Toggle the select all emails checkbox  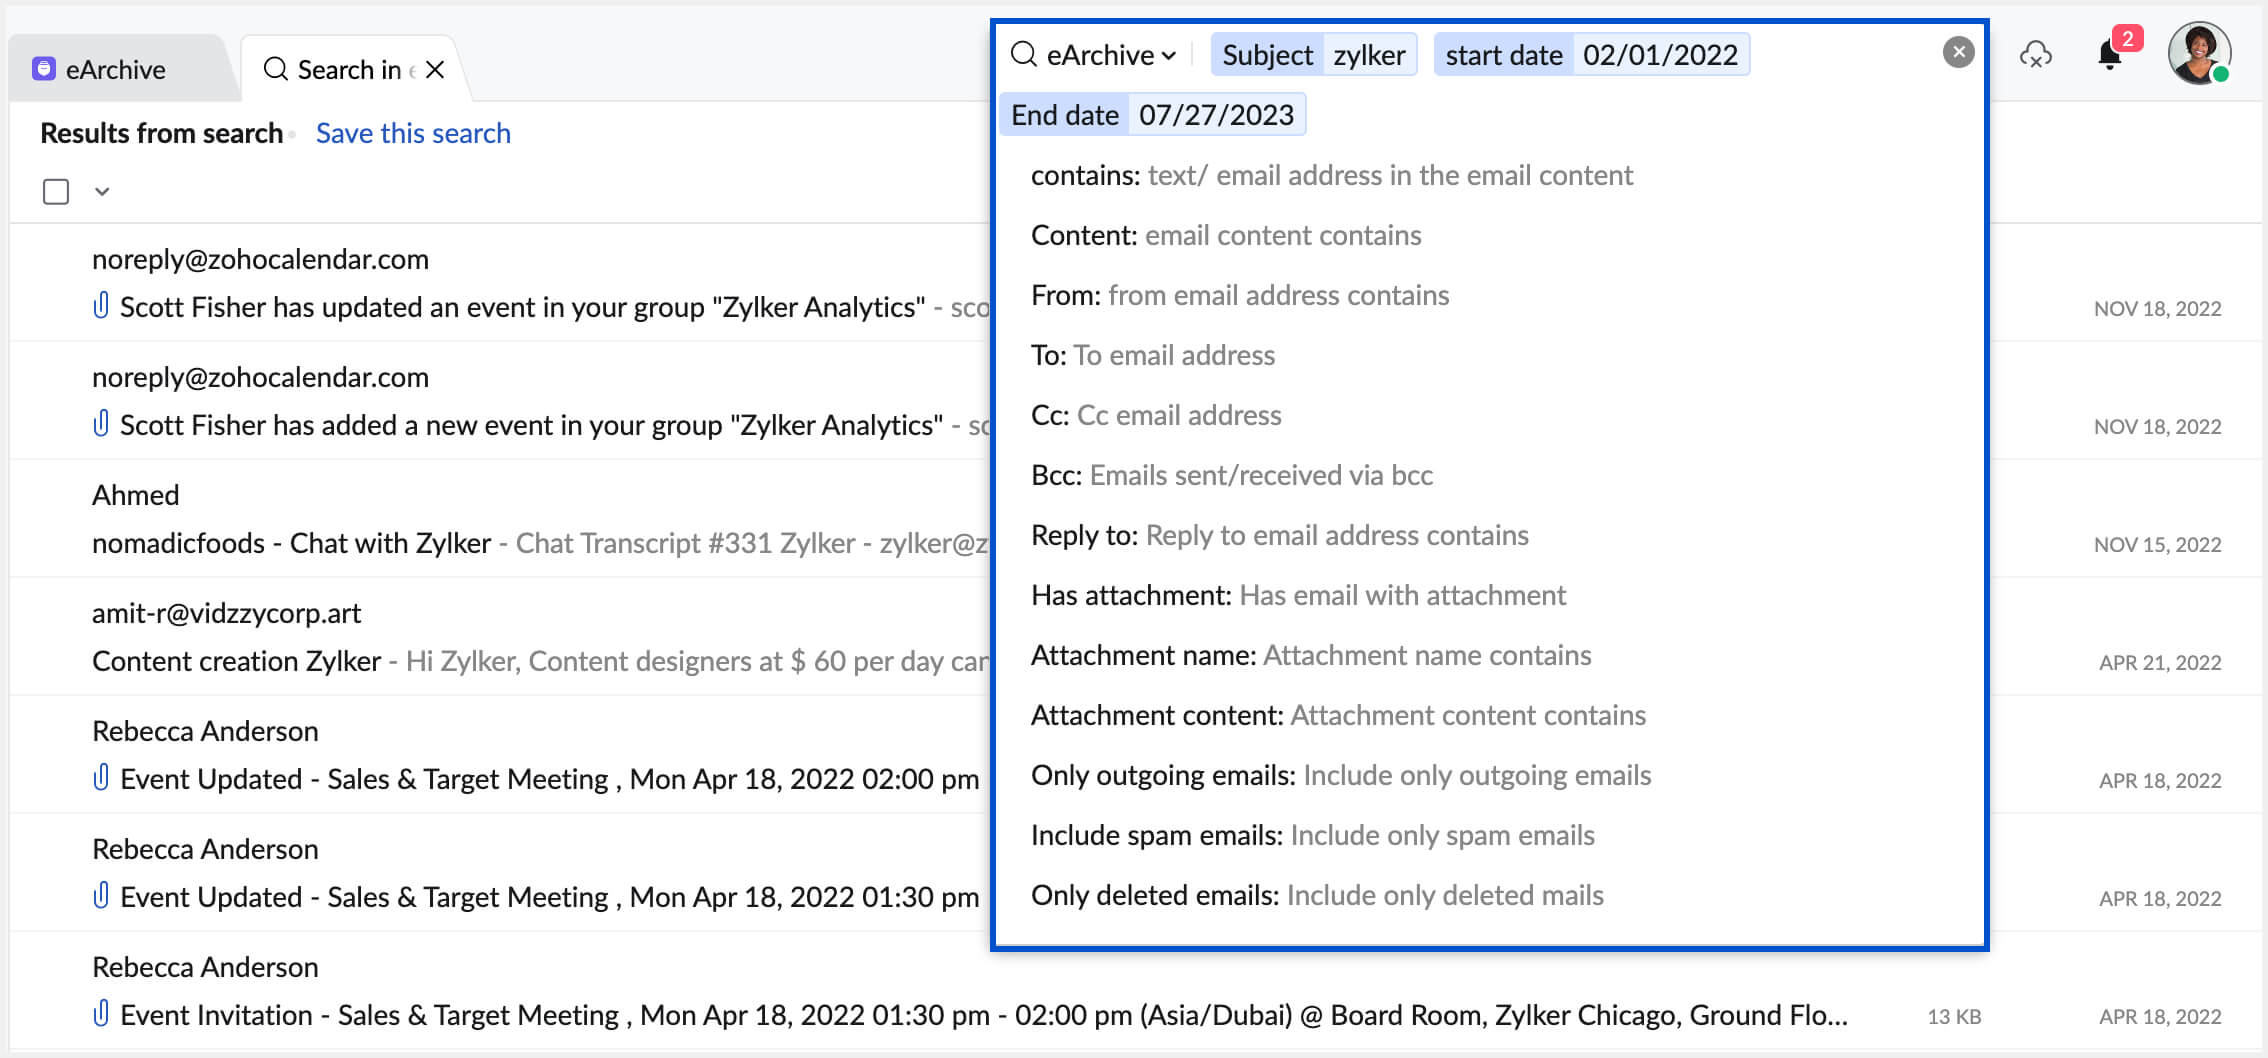click(x=56, y=191)
